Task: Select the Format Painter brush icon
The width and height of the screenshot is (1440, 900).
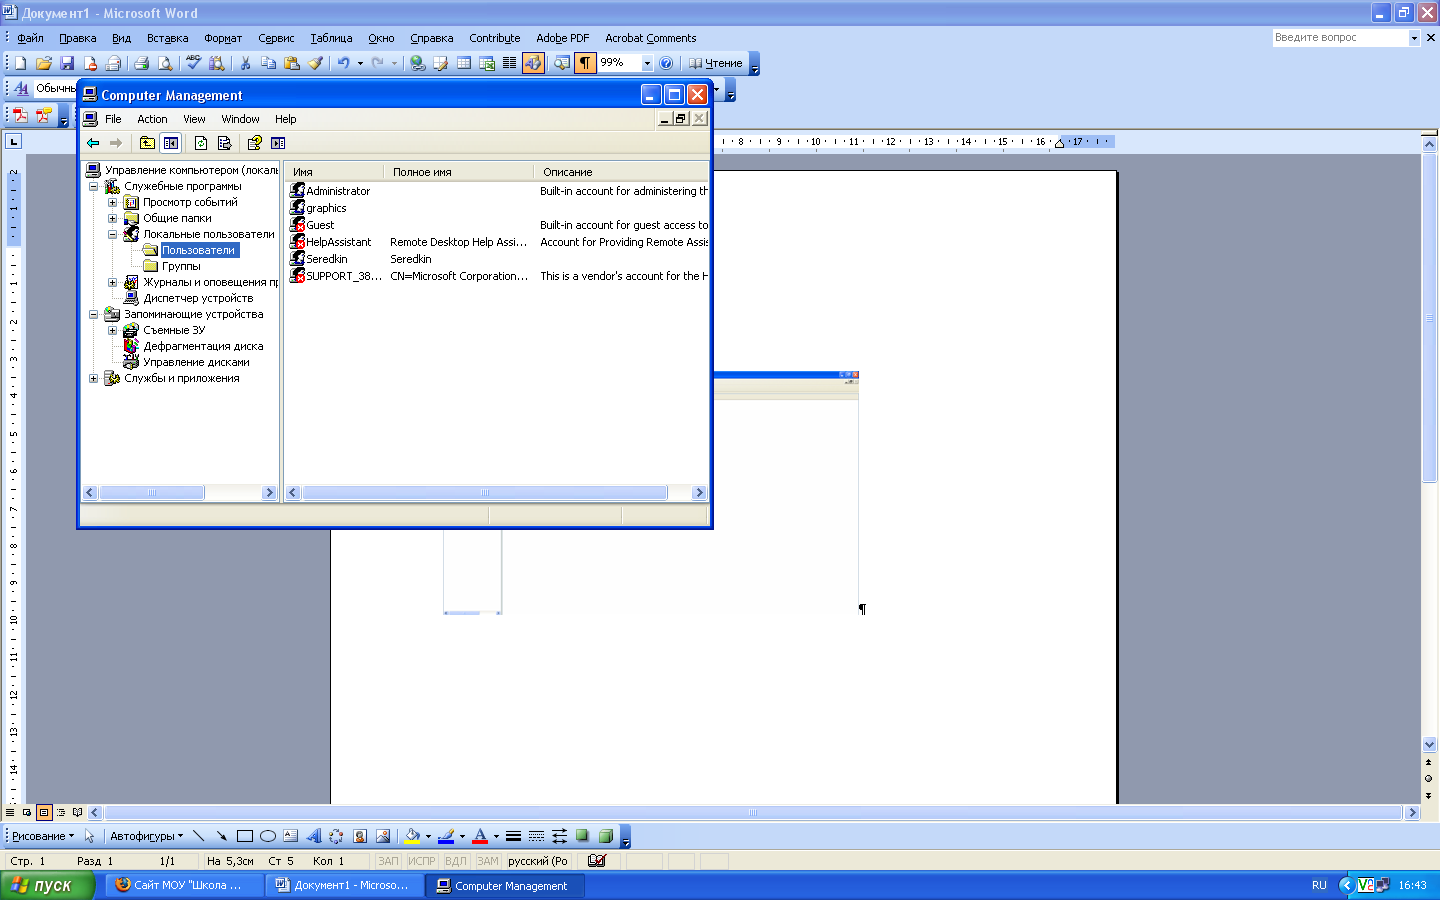Action: coord(315,63)
